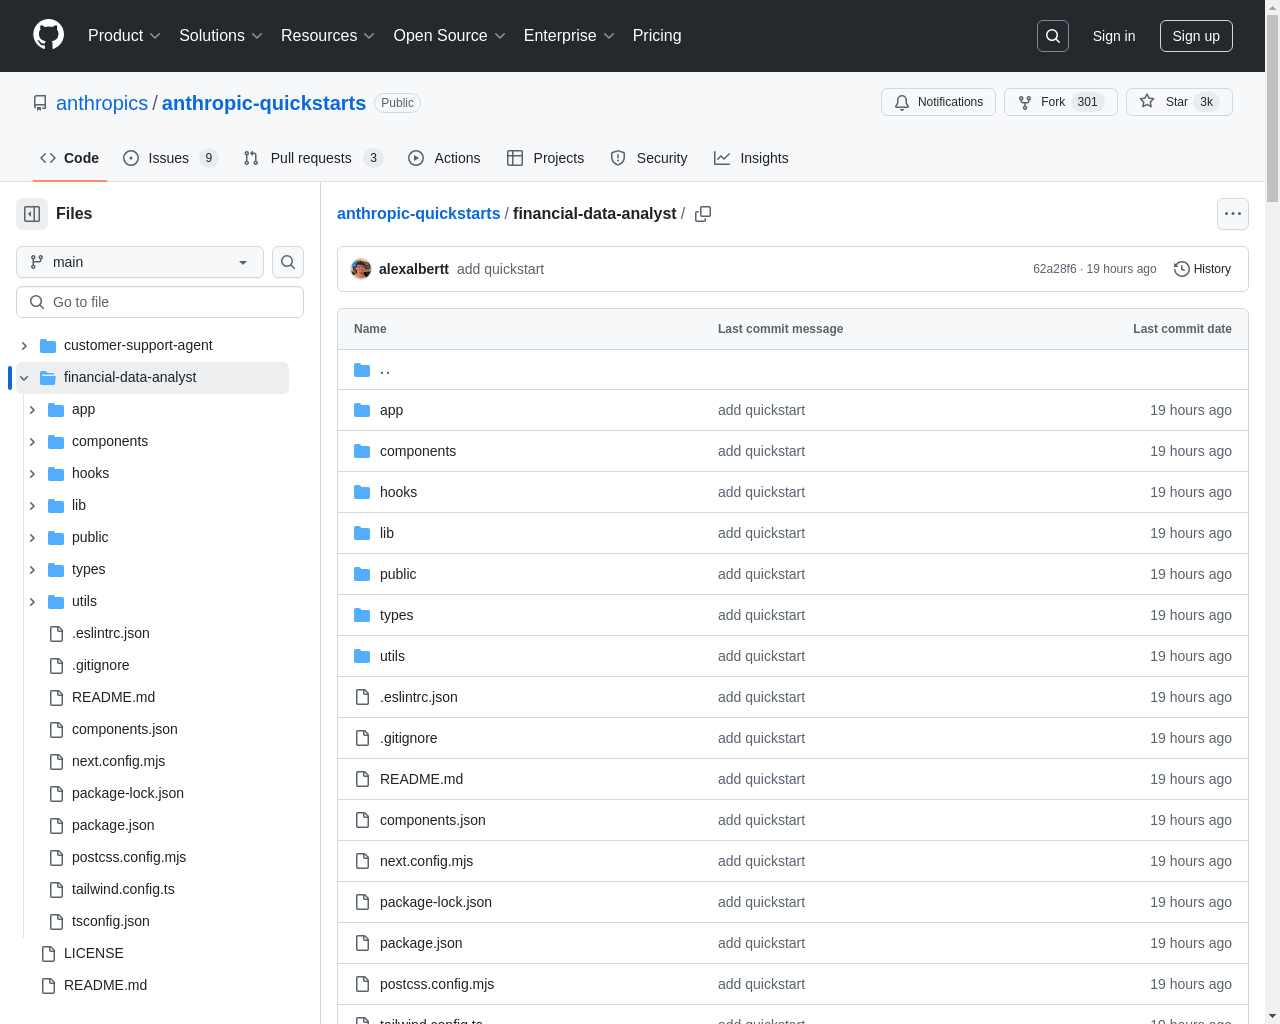The image size is (1280, 1024).
Task: Switch to the Issues tab
Action: point(170,158)
